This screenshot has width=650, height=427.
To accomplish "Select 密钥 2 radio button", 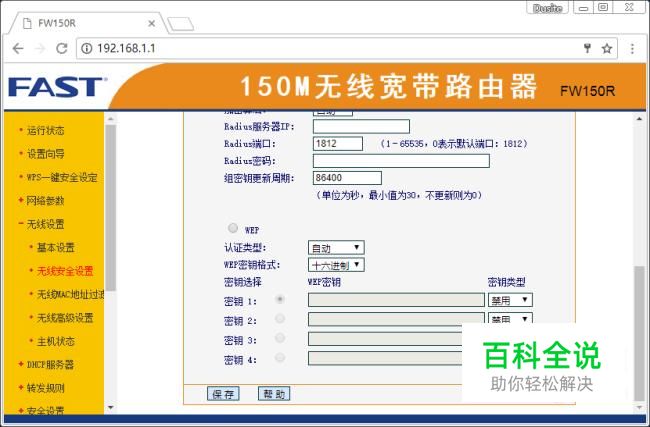I will 280,318.
